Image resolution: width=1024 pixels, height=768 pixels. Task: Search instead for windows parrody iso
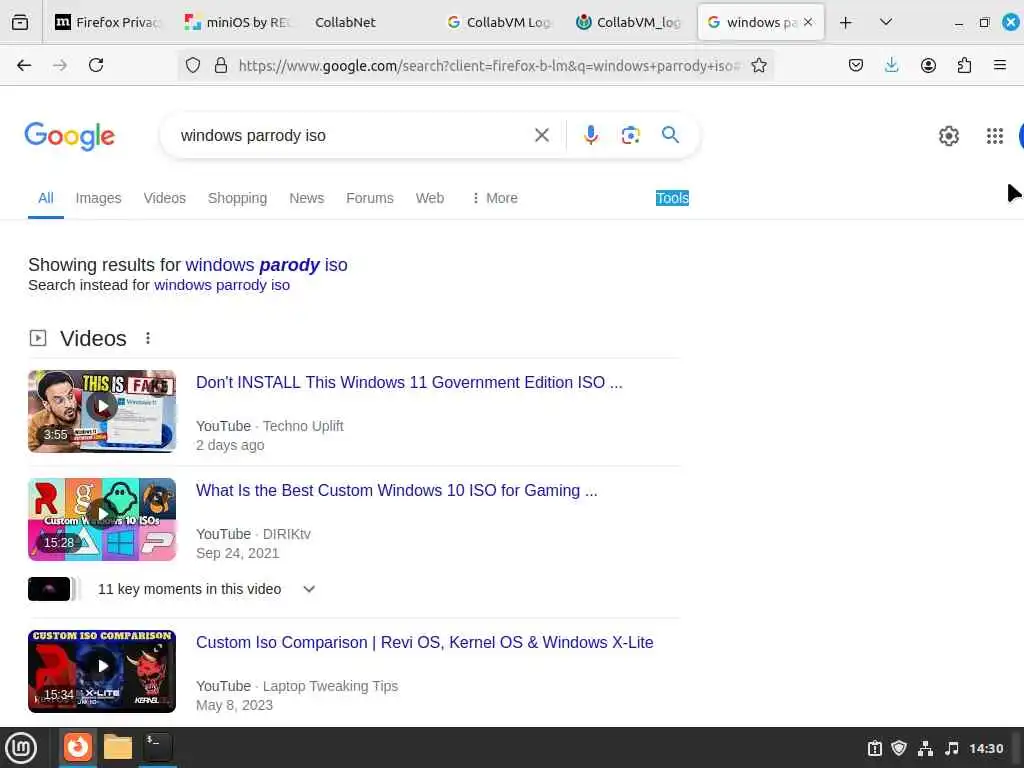222,285
